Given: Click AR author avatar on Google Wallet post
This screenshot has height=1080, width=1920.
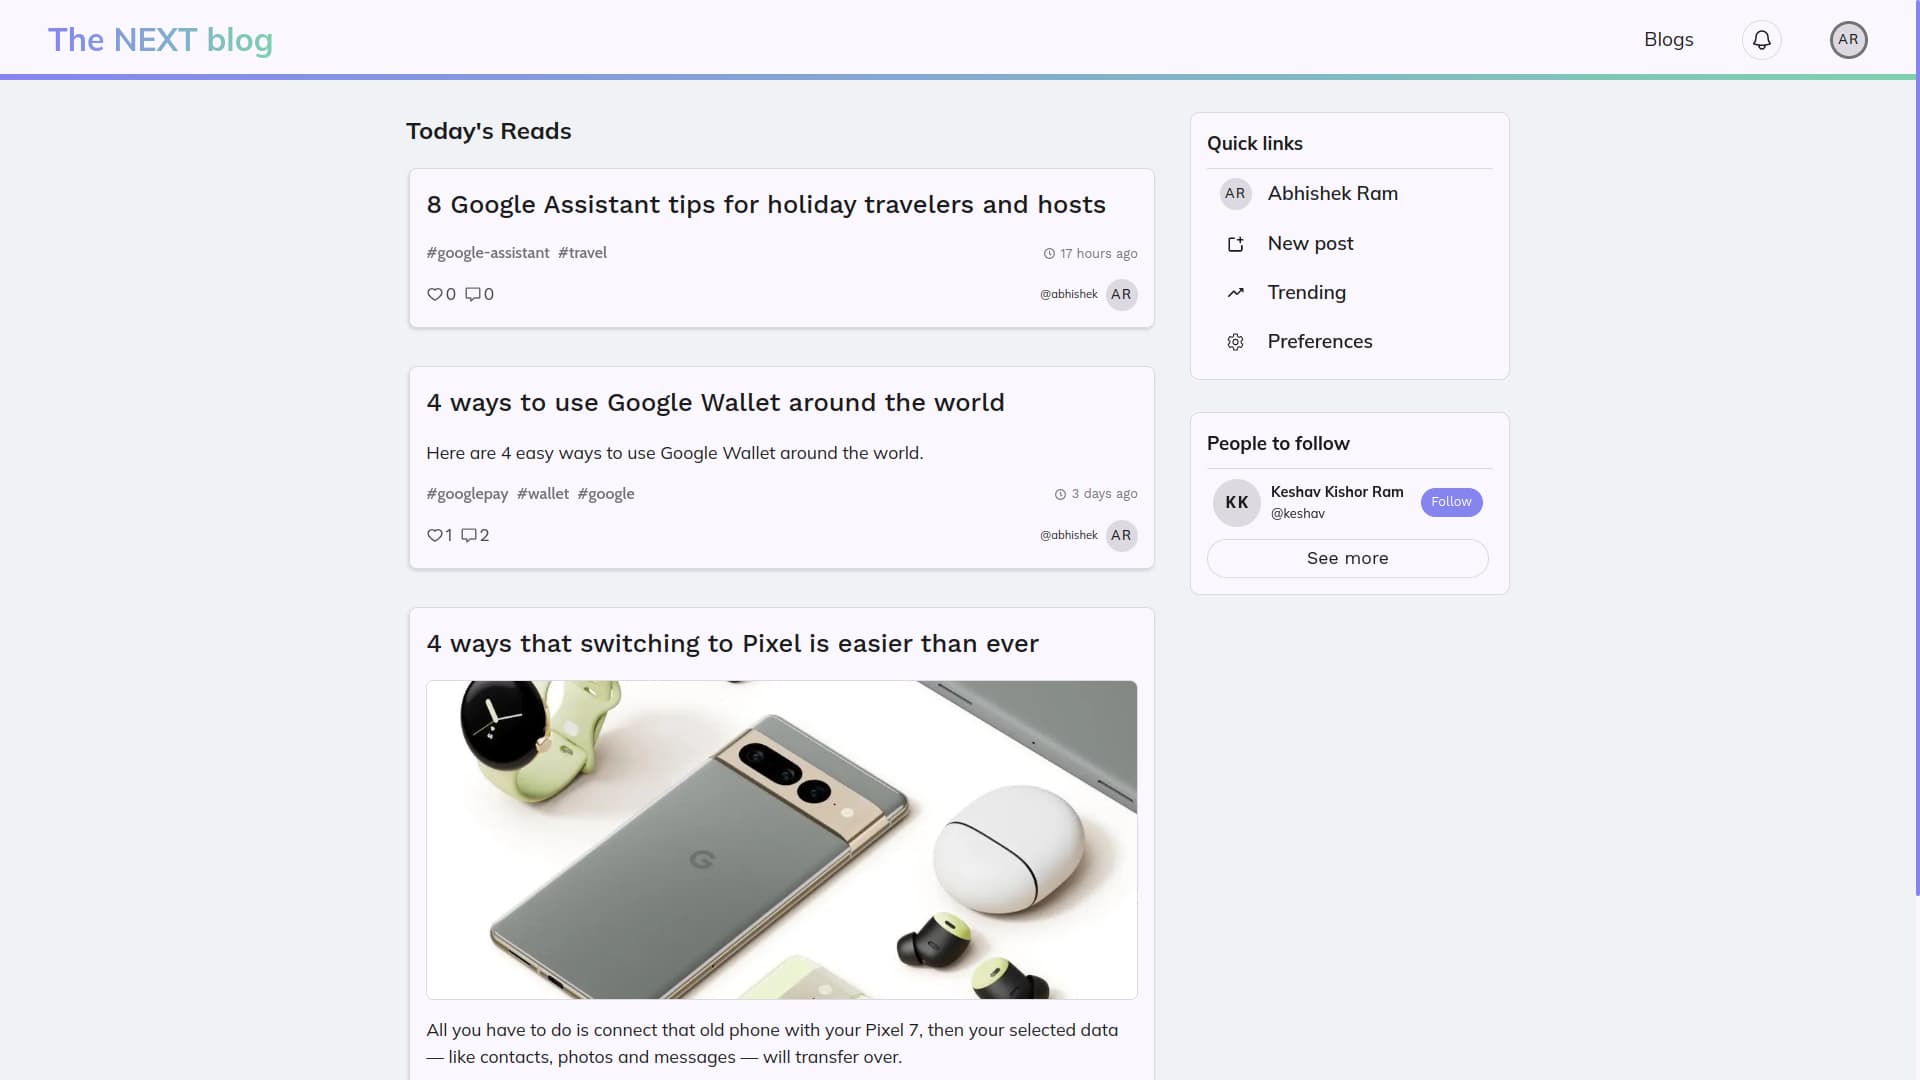Looking at the screenshot, I should pyautogui.click(x=1121, y=535).
